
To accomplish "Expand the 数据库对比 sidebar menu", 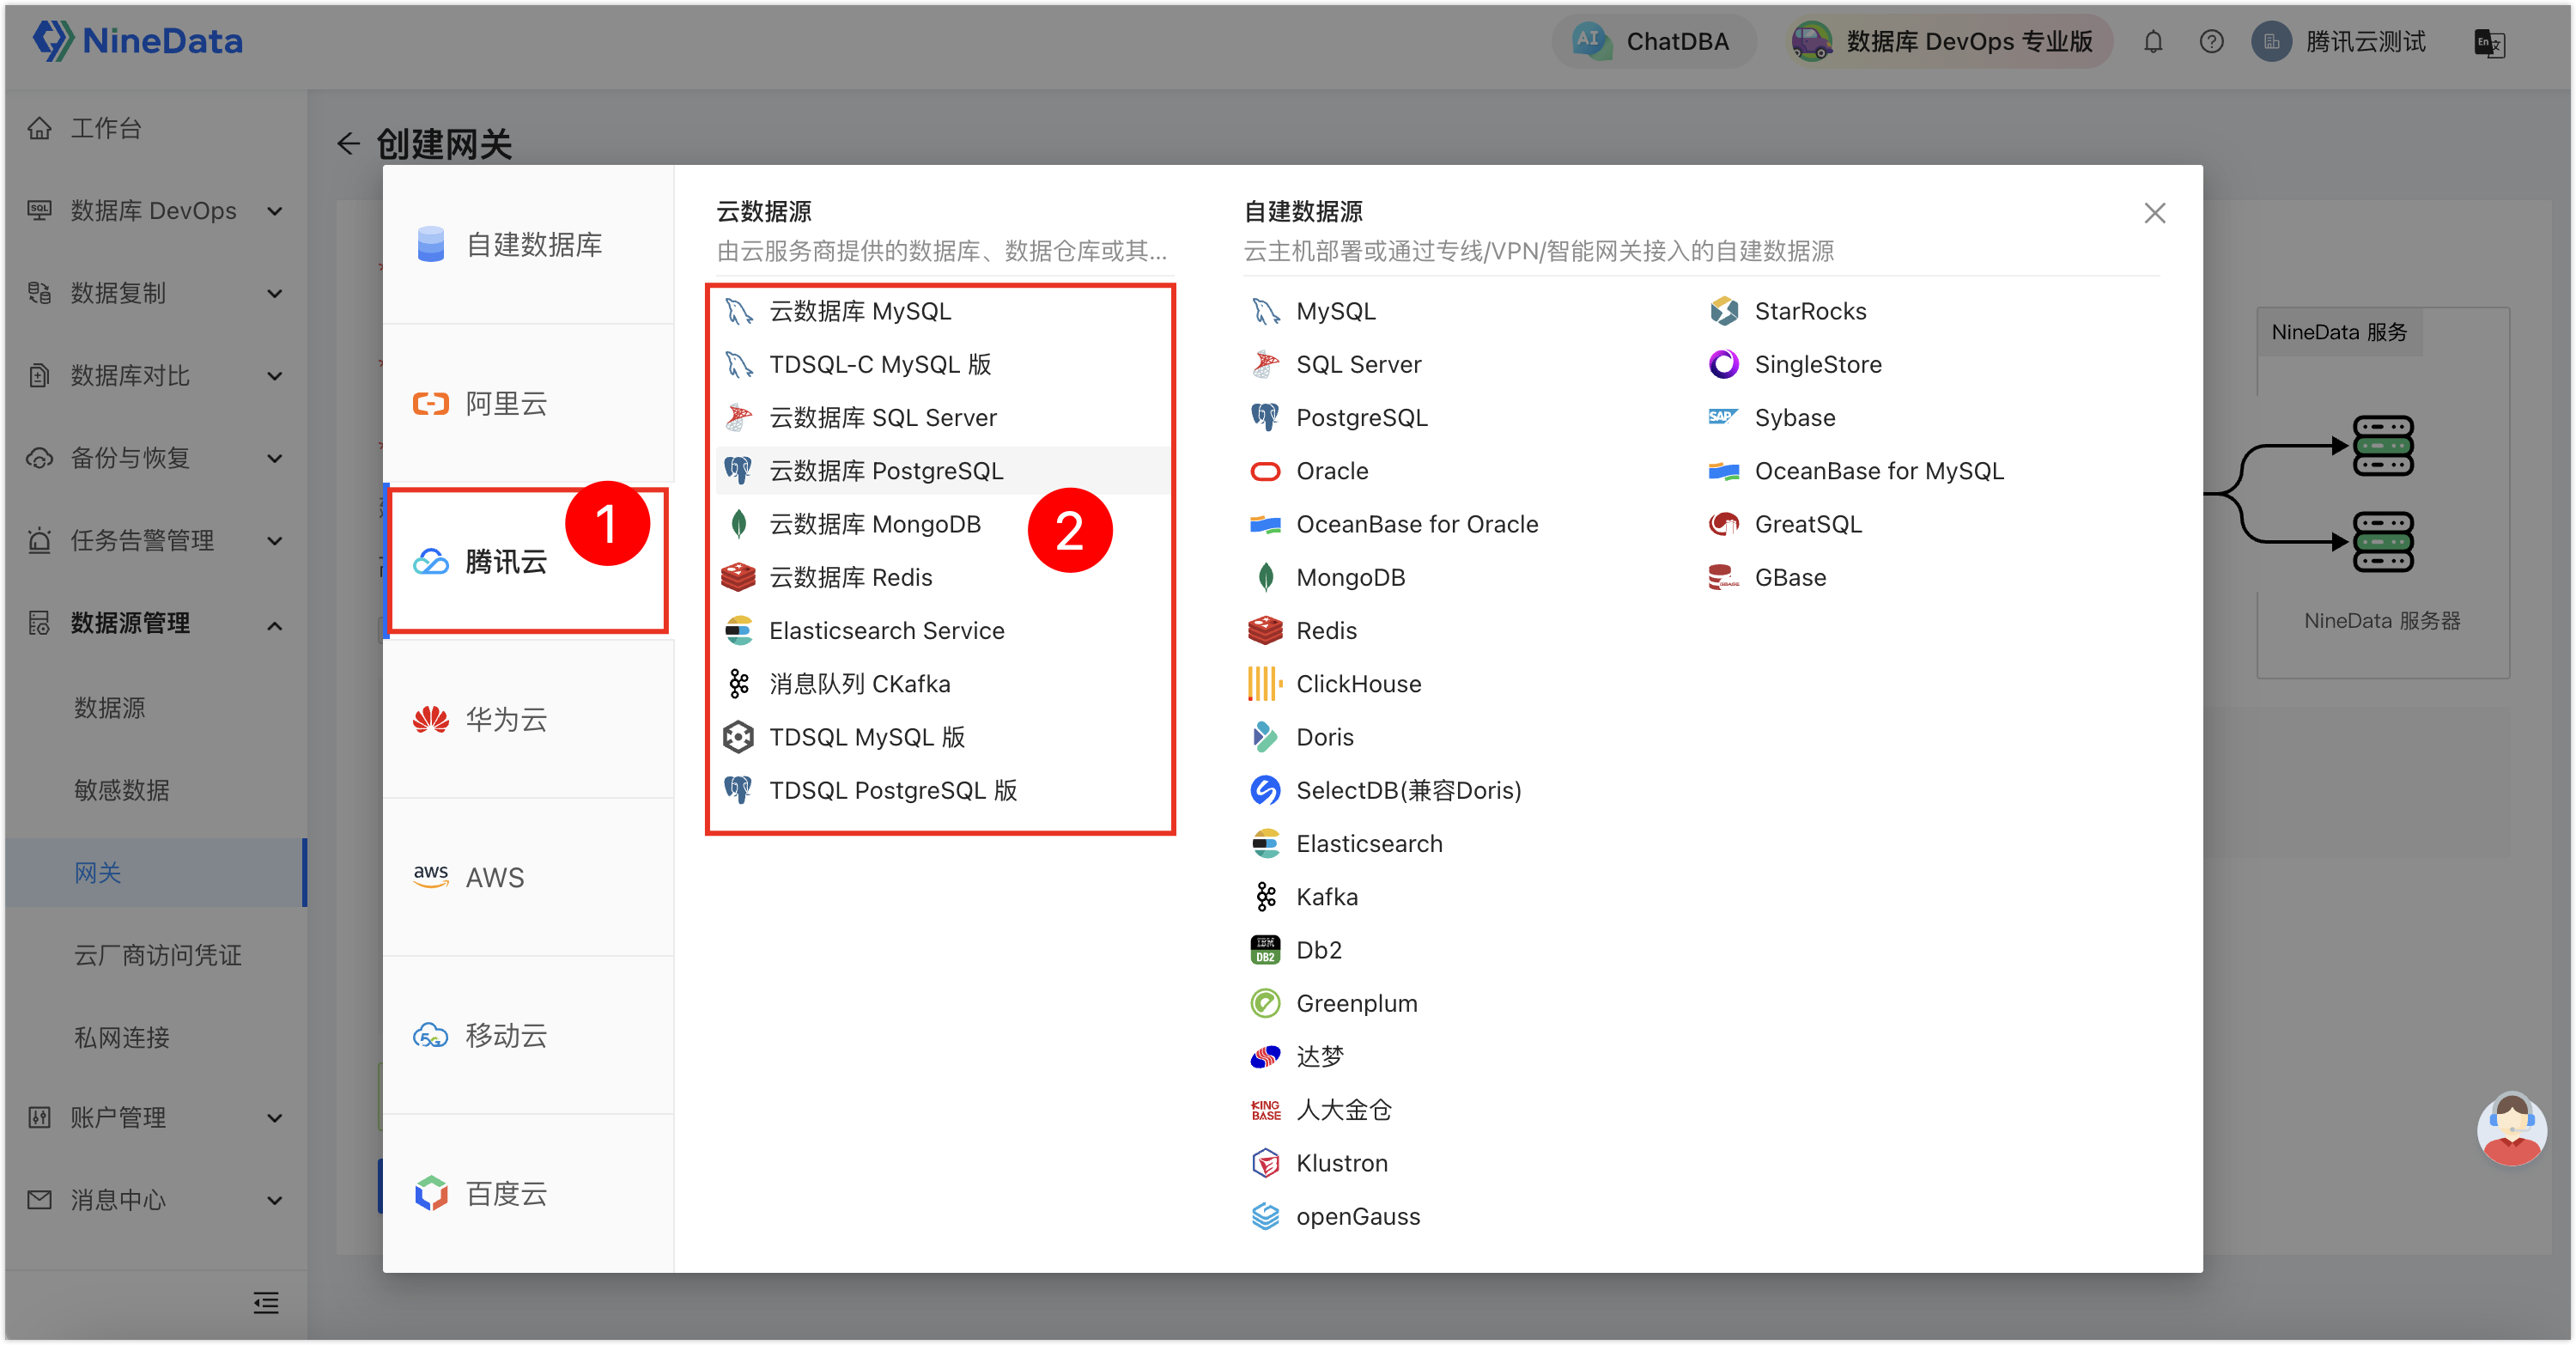I will [155, 376].
